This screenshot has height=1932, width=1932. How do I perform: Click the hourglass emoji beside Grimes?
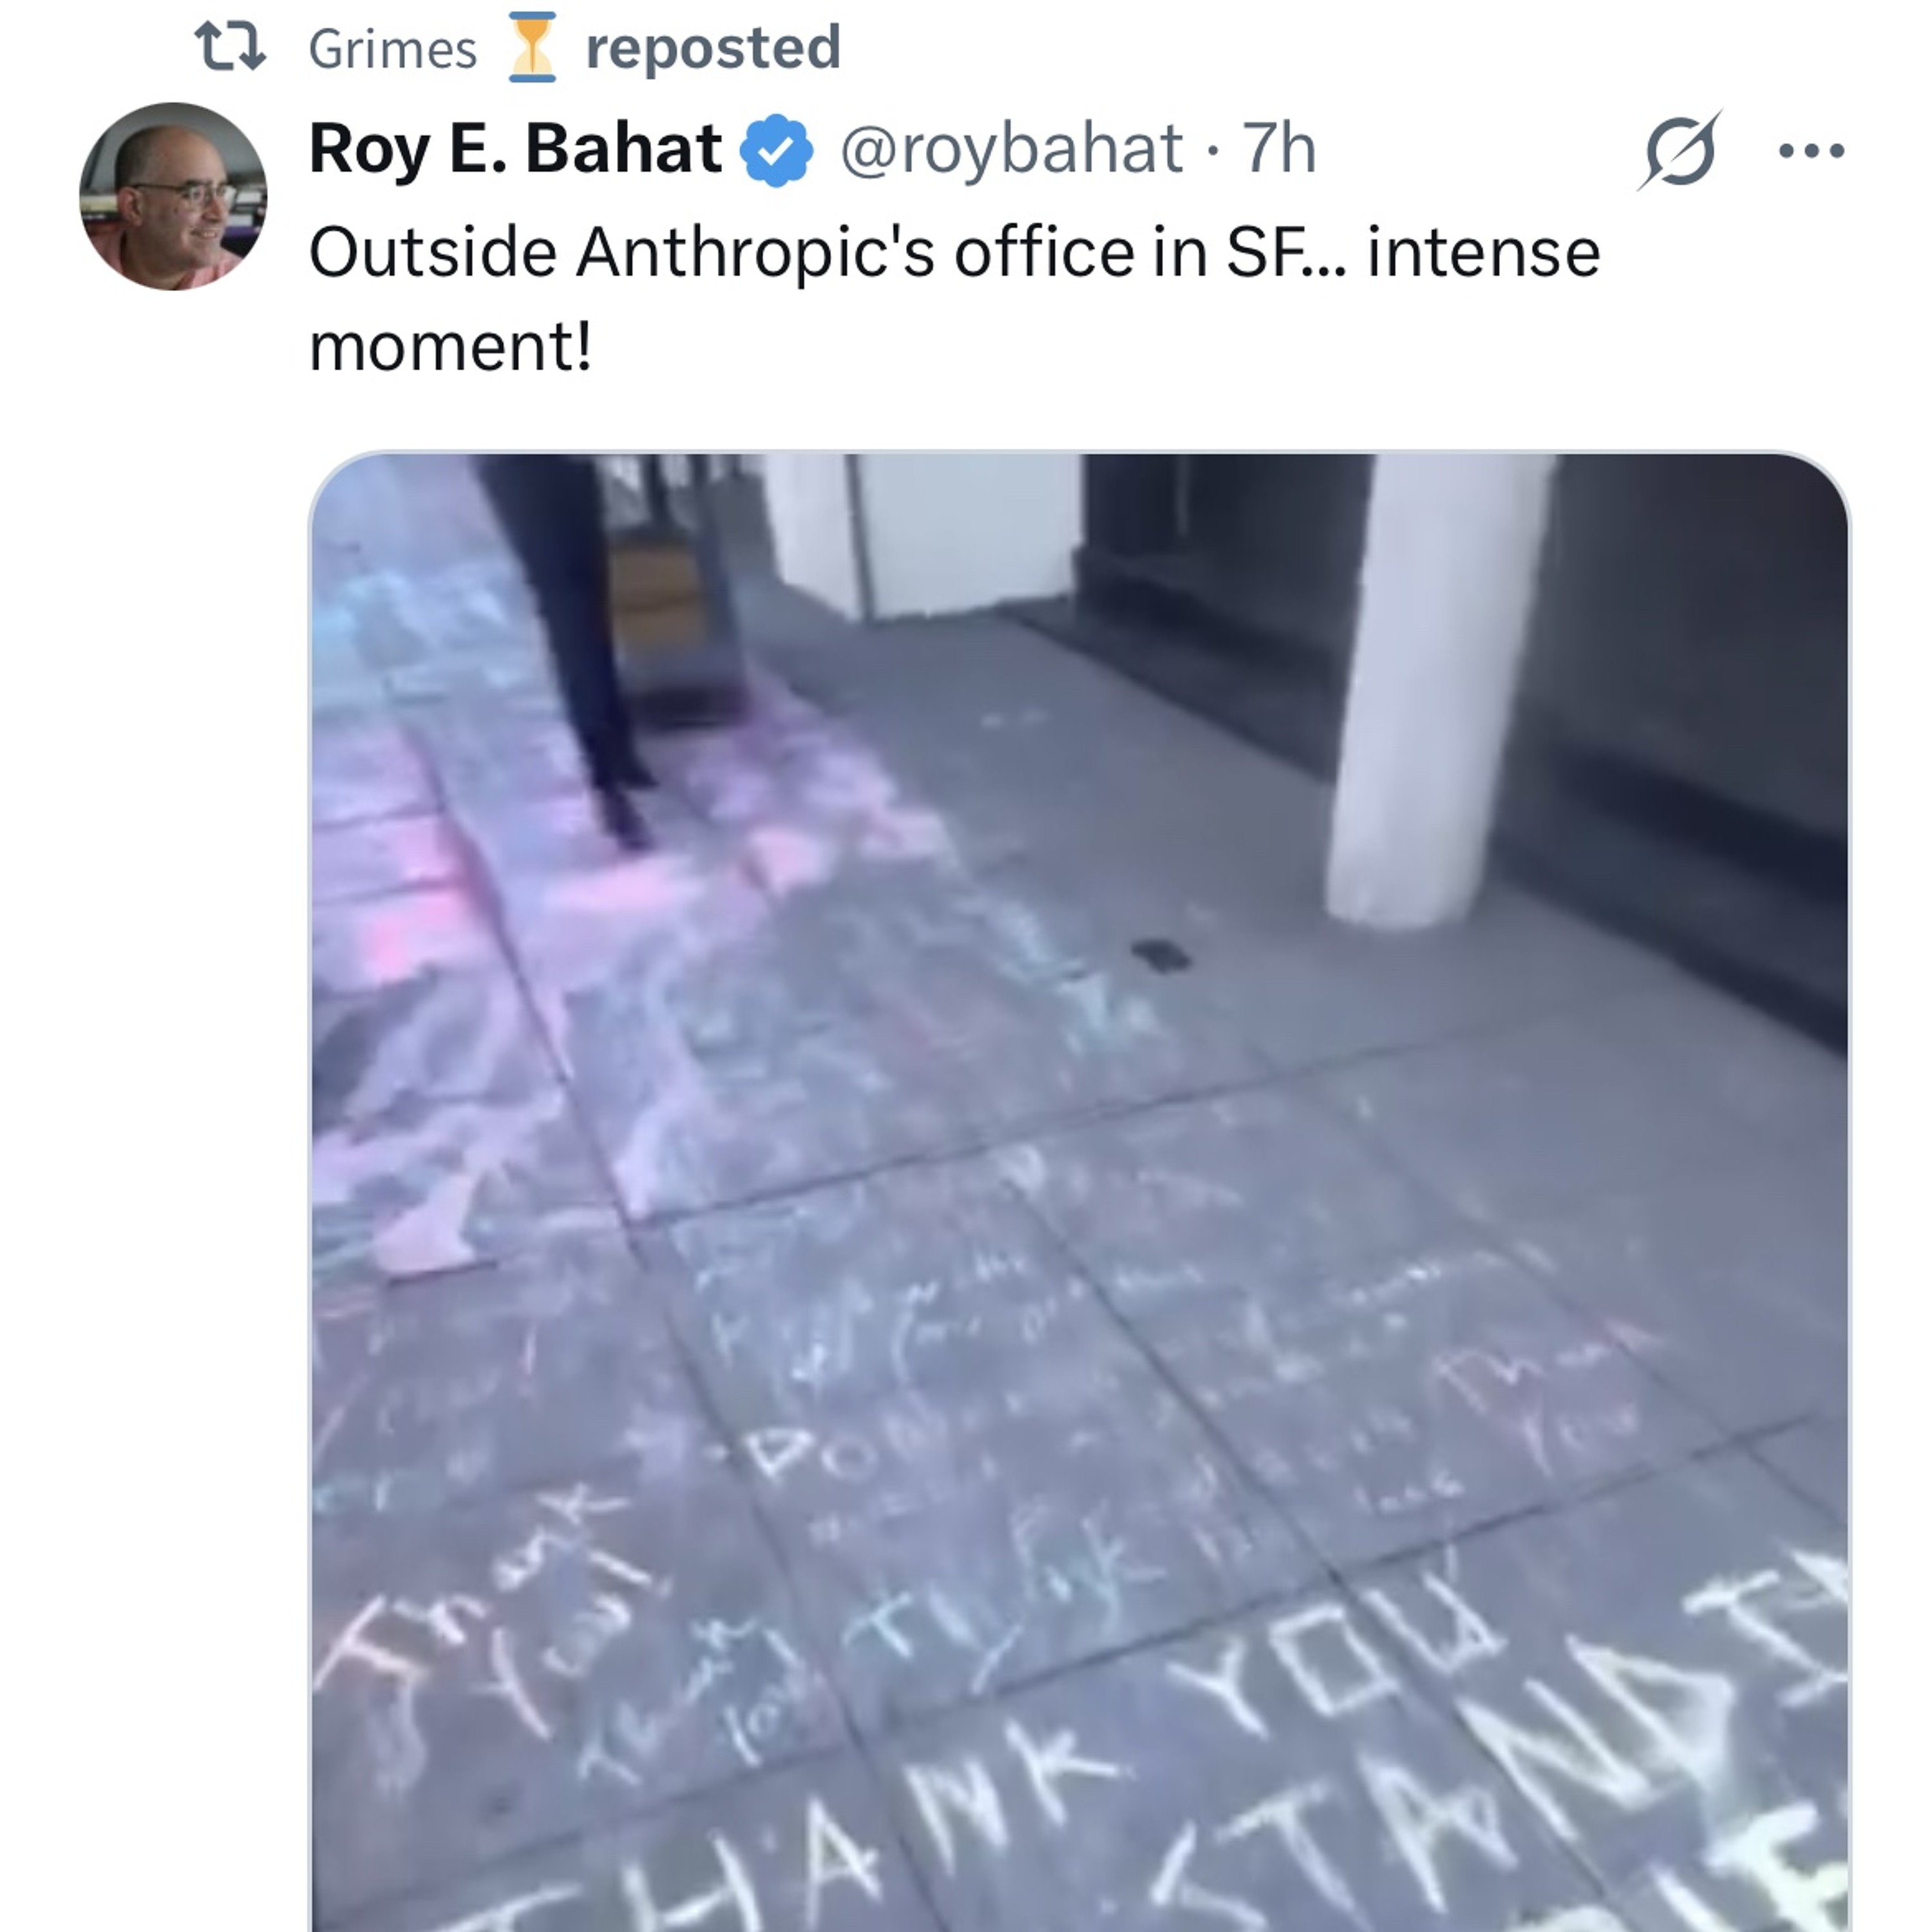[531, 47]
